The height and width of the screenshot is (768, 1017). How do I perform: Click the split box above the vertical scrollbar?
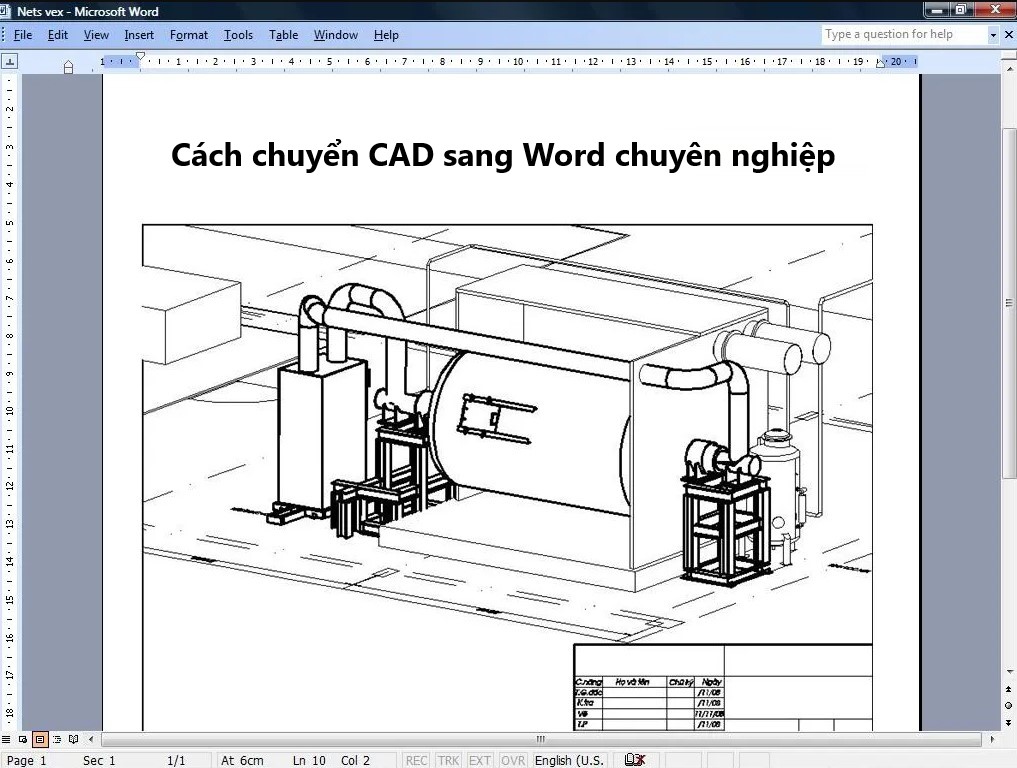(1009, 55)
